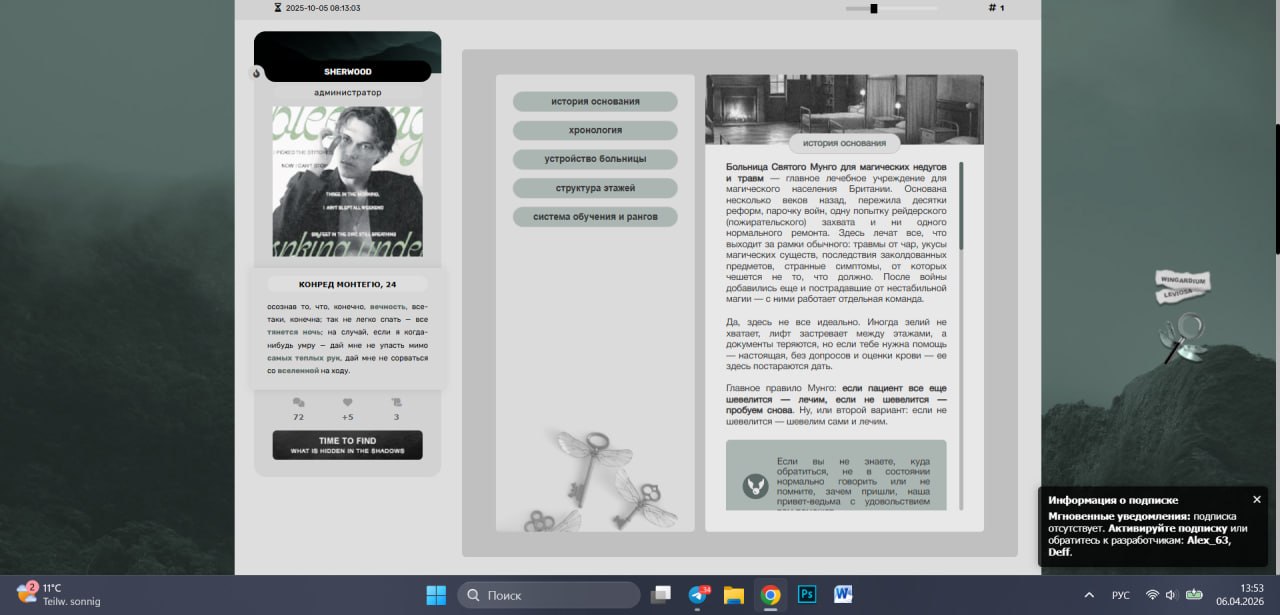This screenshot has width=1280, height=615.
Task: Click the Wingardium Leviosa magnifier icon
Action: point(1182,334)
